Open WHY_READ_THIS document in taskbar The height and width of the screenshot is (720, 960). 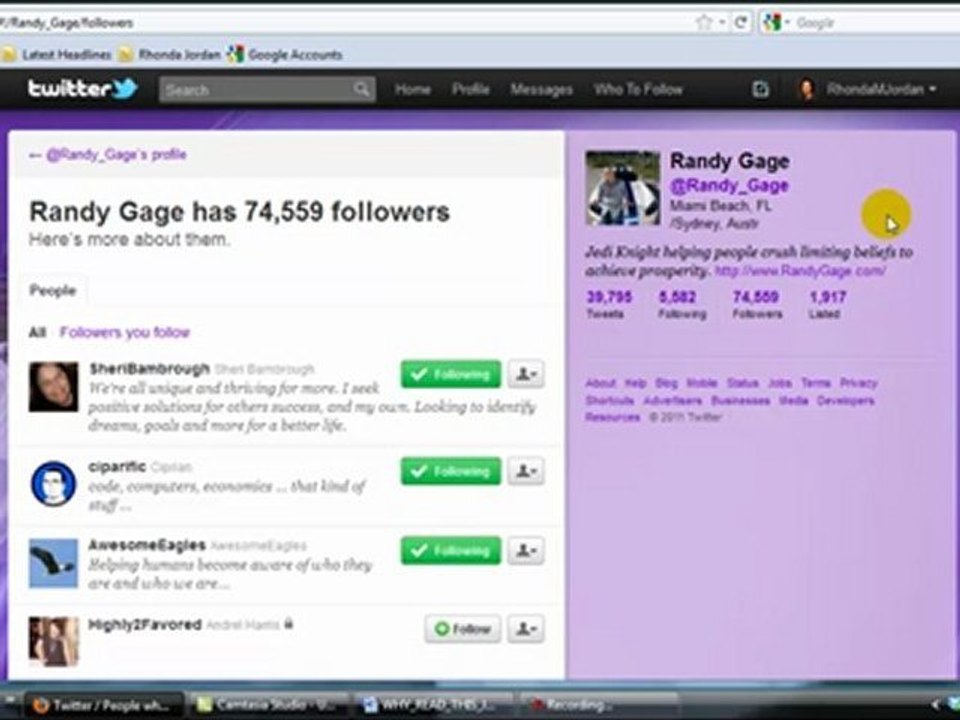point(433,705)
